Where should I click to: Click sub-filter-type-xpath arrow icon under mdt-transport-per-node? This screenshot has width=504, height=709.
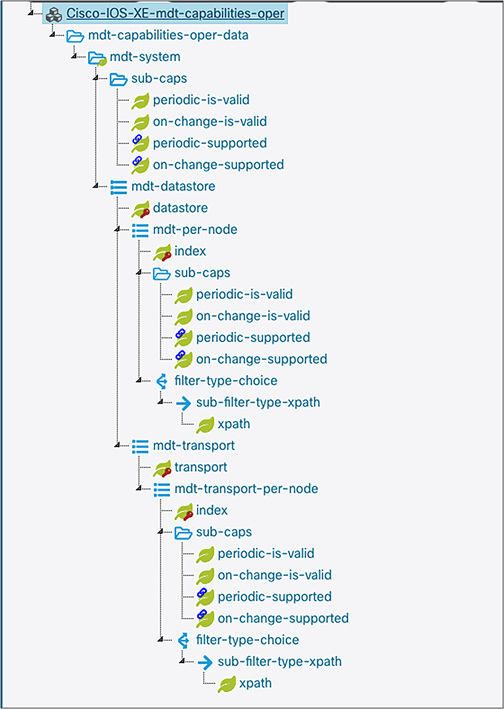pos(205,662)
